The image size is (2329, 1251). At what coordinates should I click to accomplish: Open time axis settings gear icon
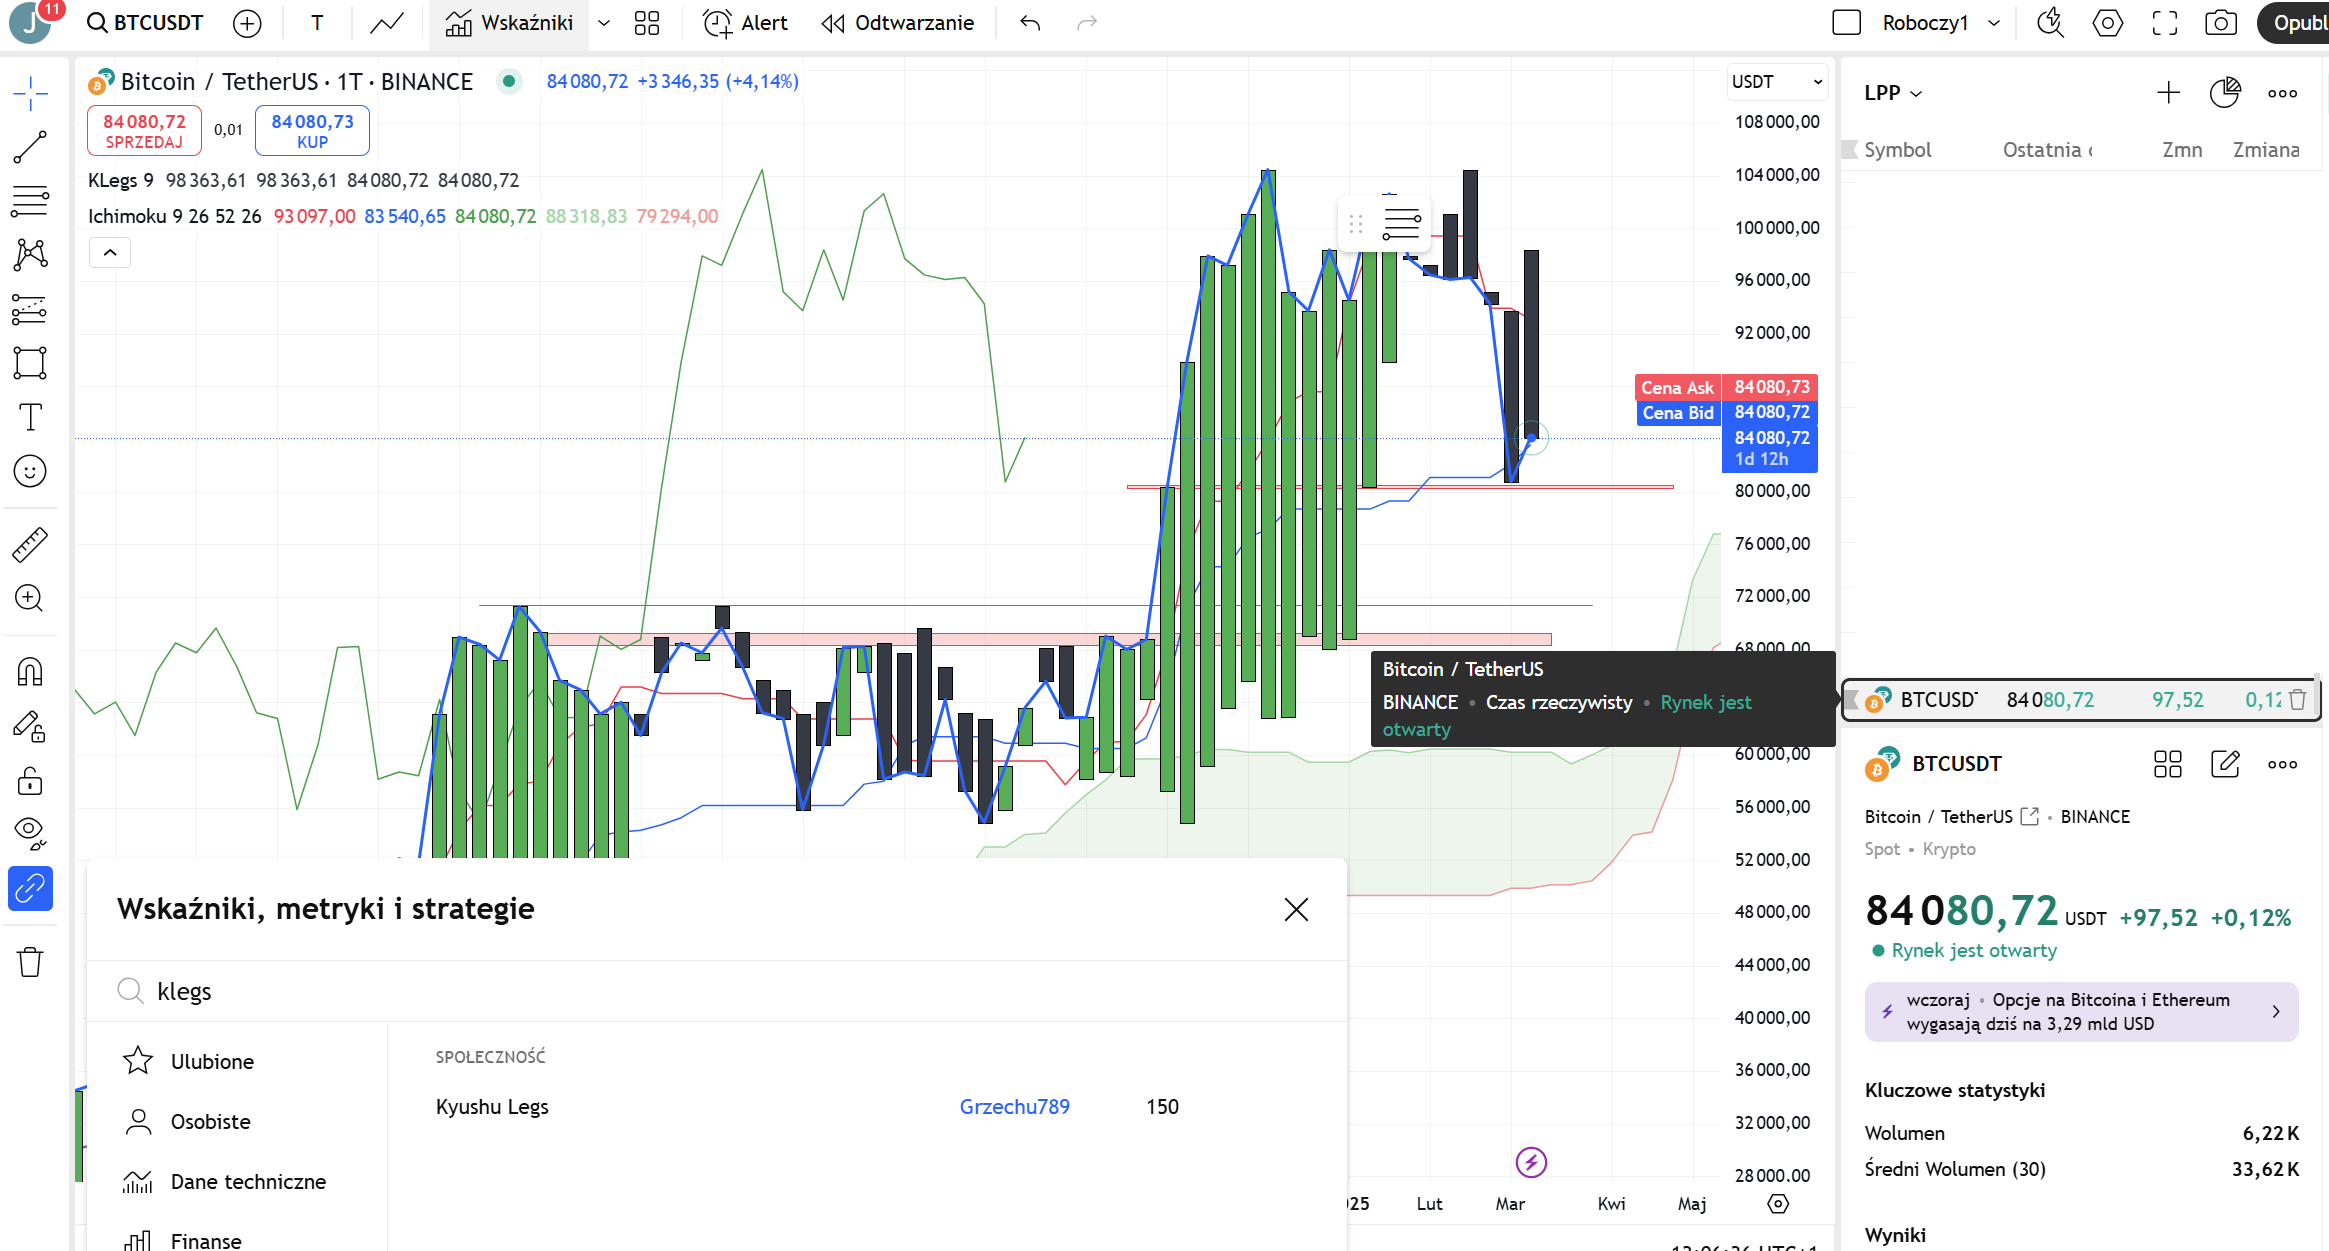pyautogui.click(x=1778, y=1204)
